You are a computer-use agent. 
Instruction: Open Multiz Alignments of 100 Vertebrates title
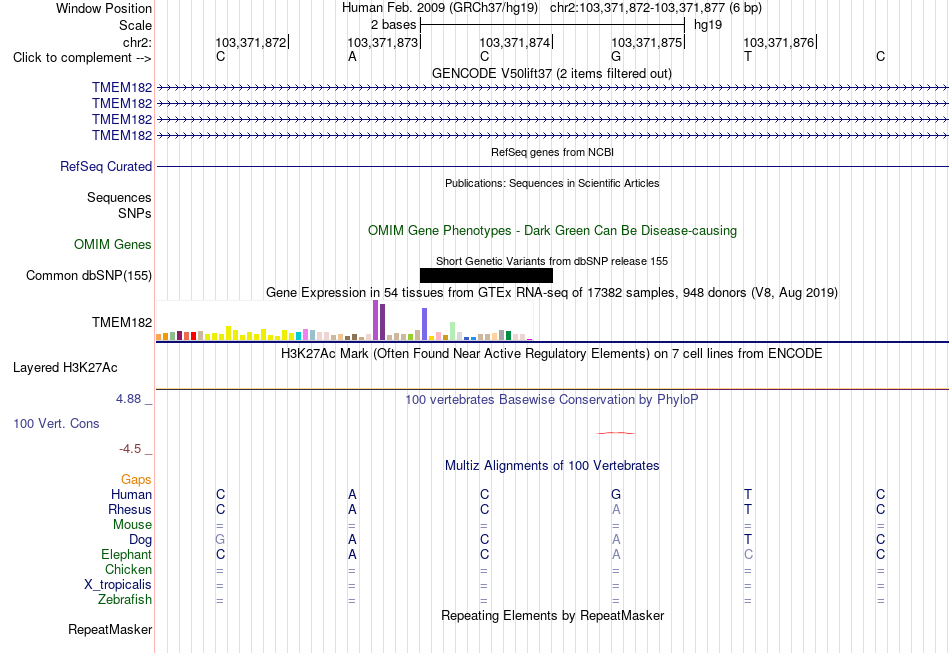552,466
